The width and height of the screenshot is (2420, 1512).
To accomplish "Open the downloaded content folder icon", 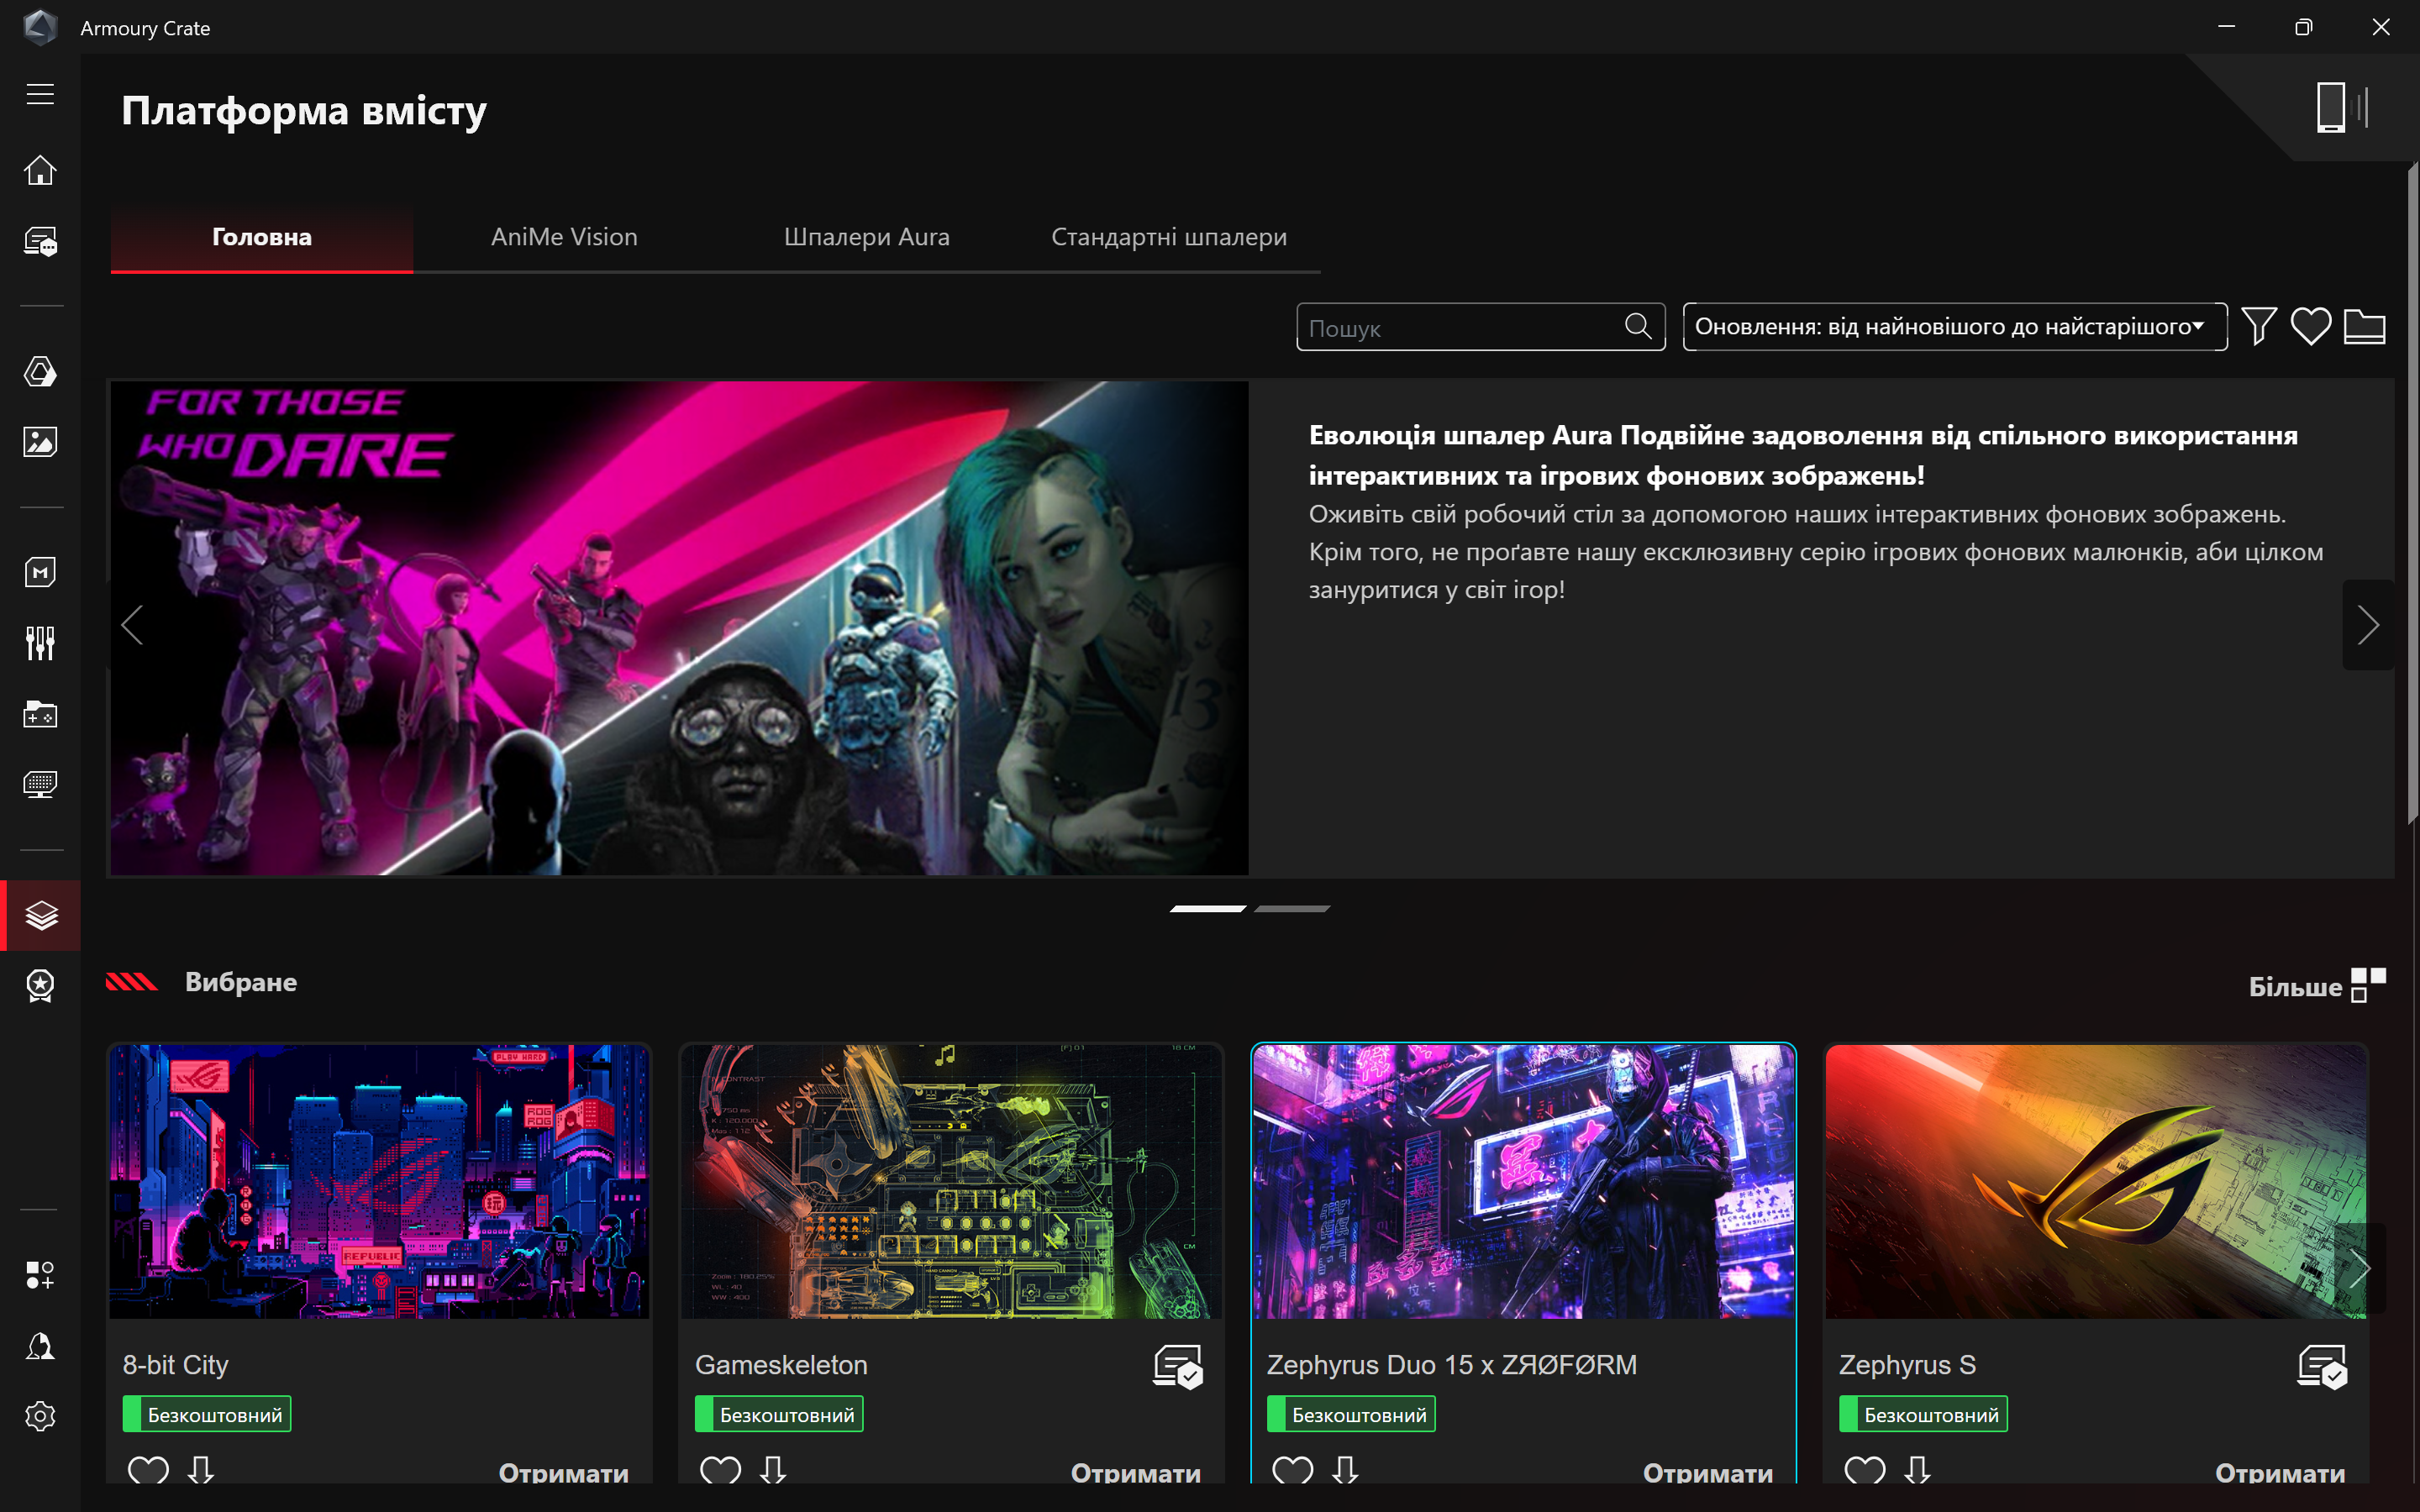I will point(2365,326).
